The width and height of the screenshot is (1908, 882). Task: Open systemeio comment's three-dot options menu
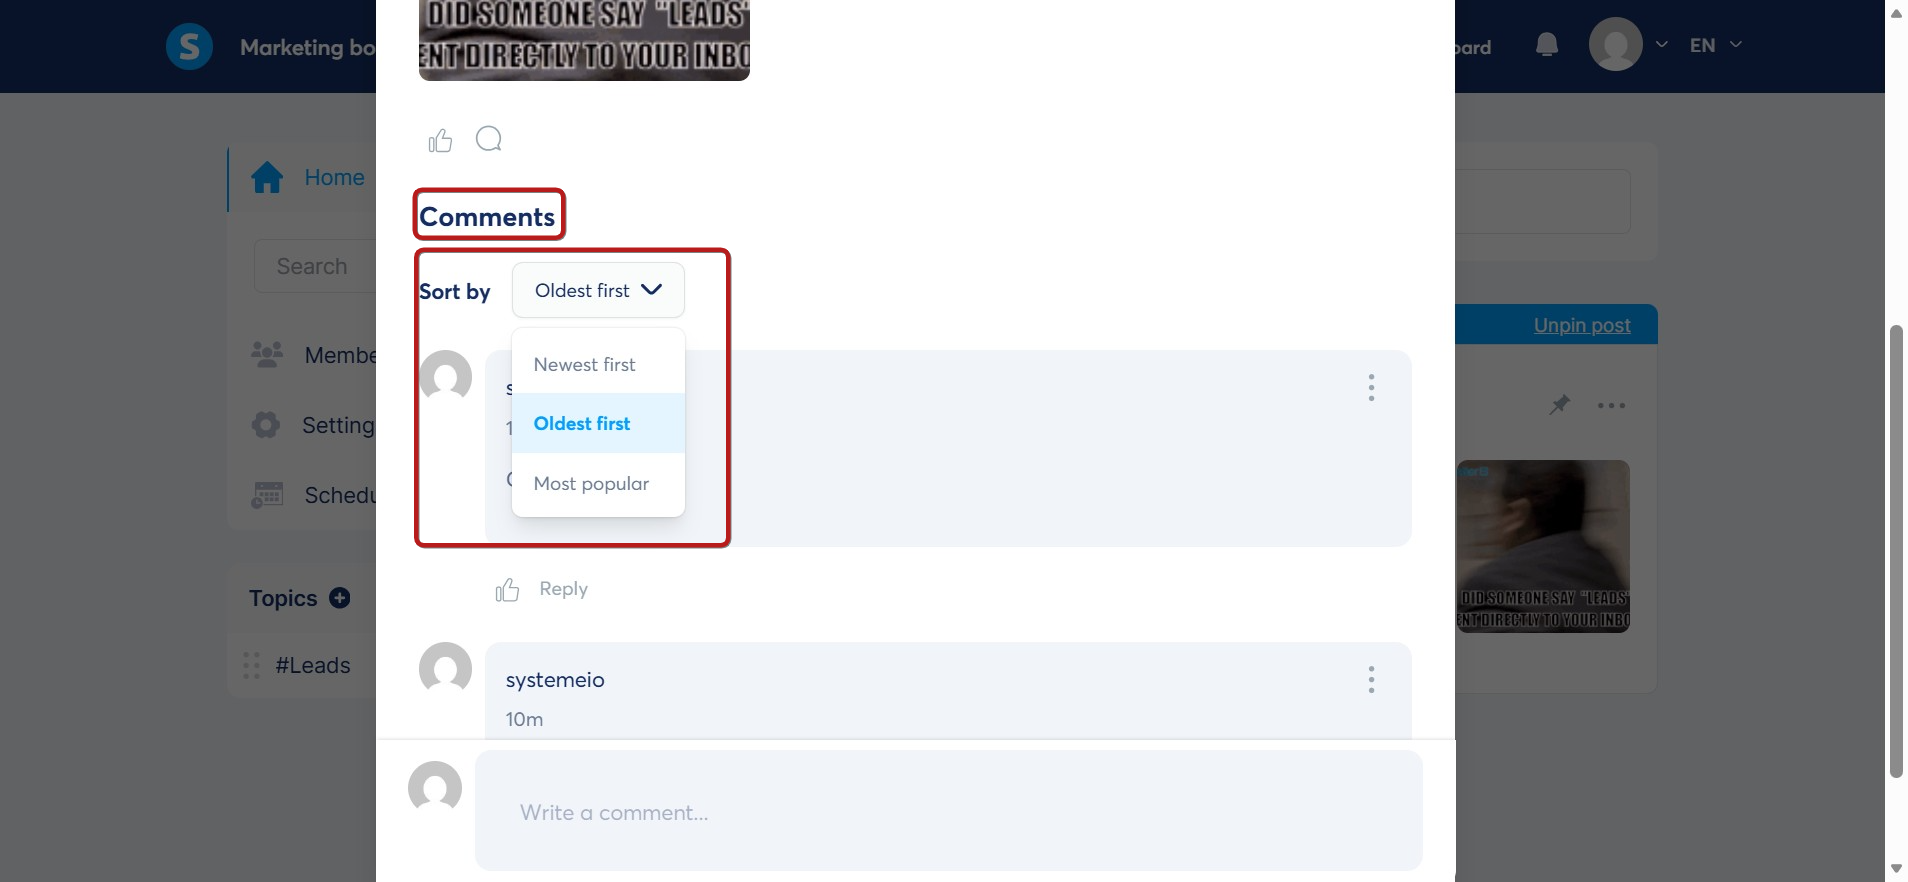[x=1371, y=680]
